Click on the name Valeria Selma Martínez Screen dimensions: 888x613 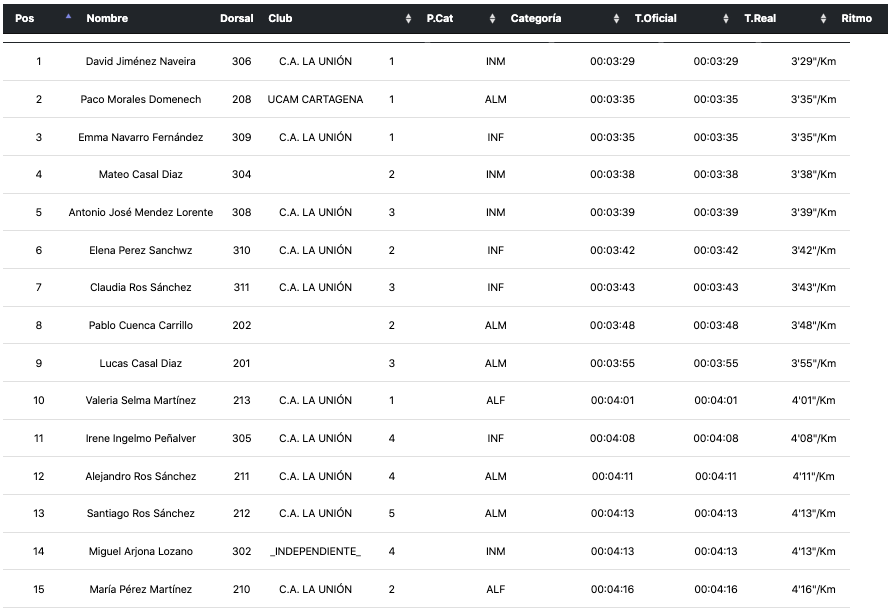[140, 401]
